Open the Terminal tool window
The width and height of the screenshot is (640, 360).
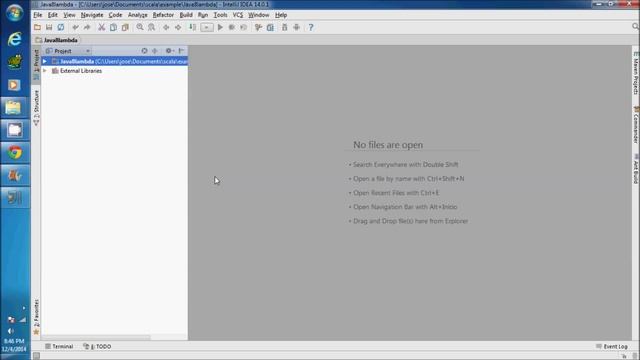coord(59,346)
